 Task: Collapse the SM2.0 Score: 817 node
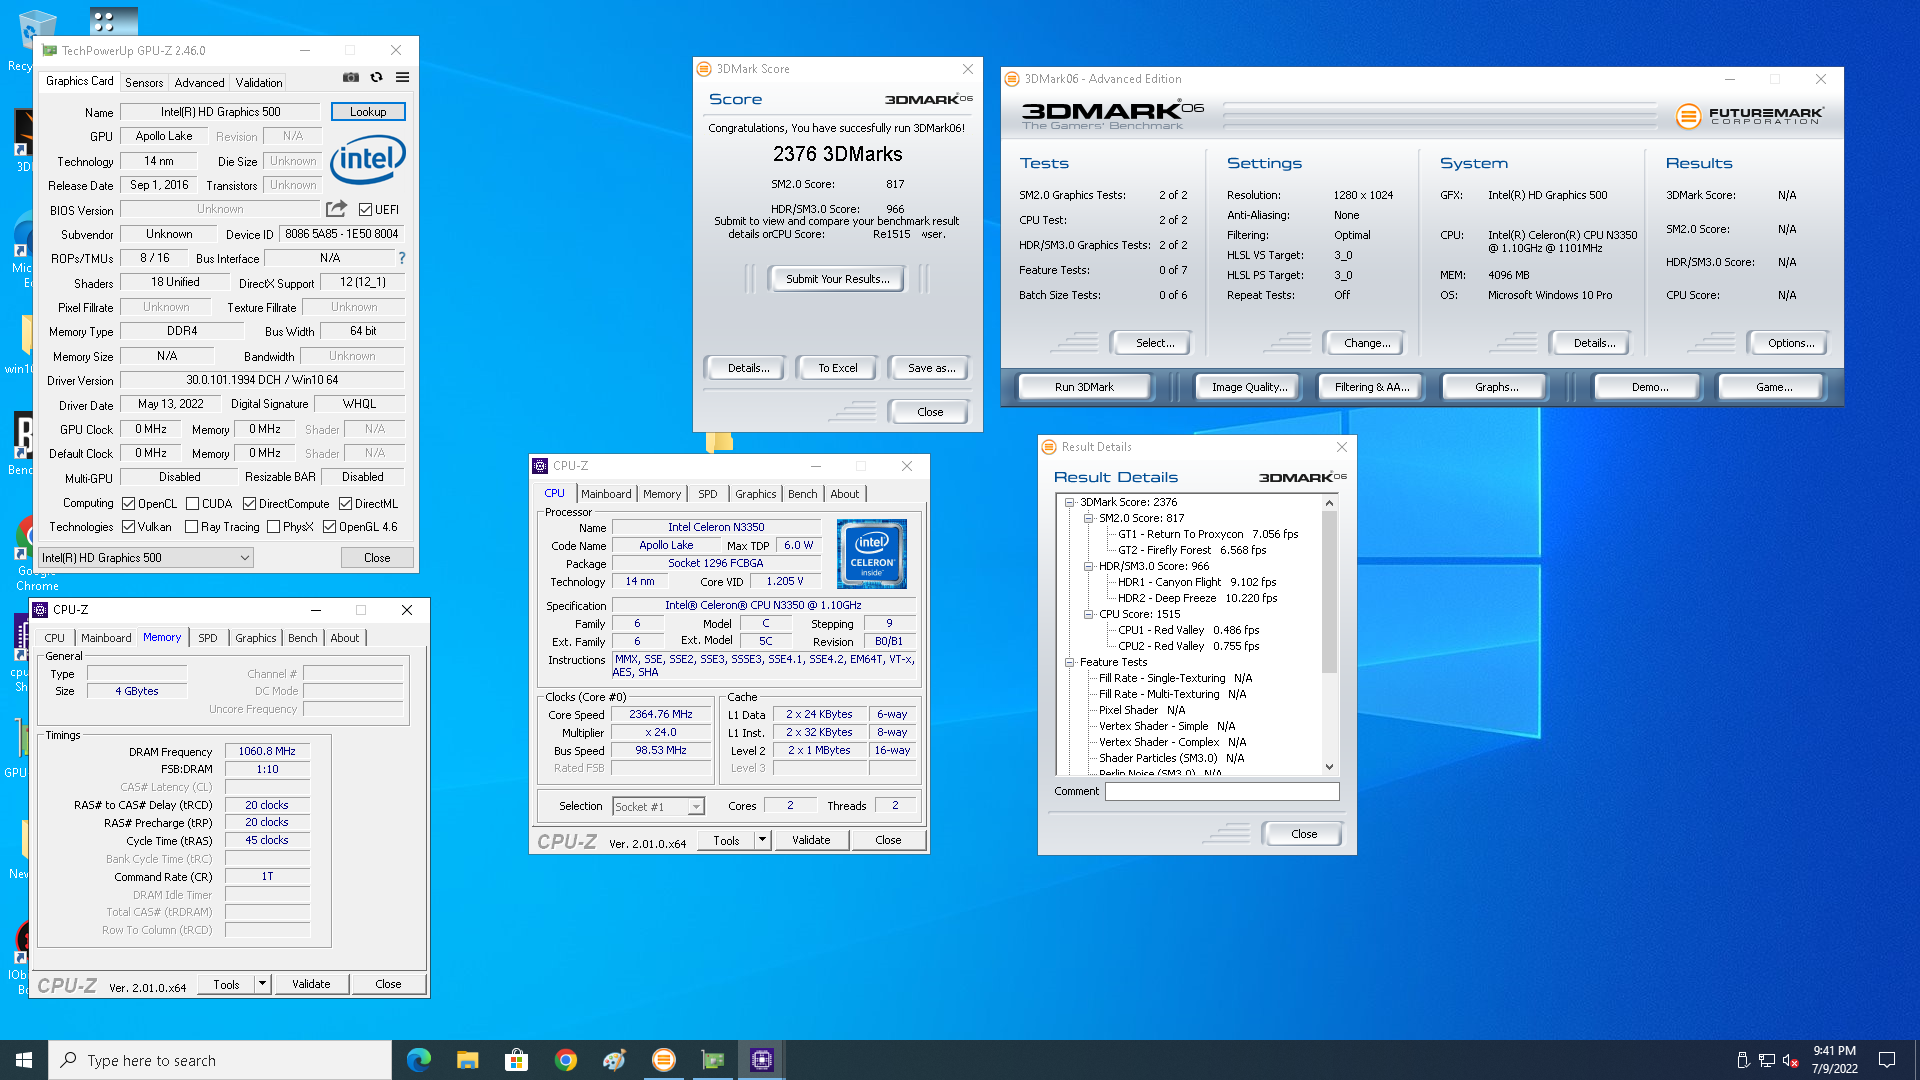coord(1088,518)
